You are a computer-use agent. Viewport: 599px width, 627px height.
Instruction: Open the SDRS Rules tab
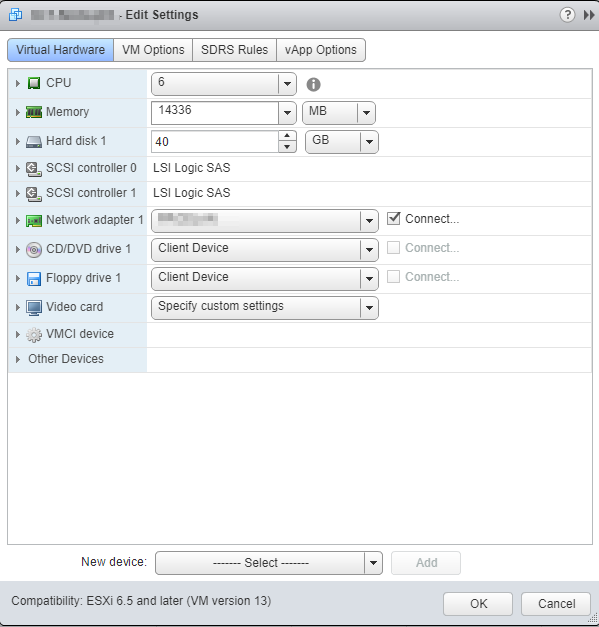(234, 50)
